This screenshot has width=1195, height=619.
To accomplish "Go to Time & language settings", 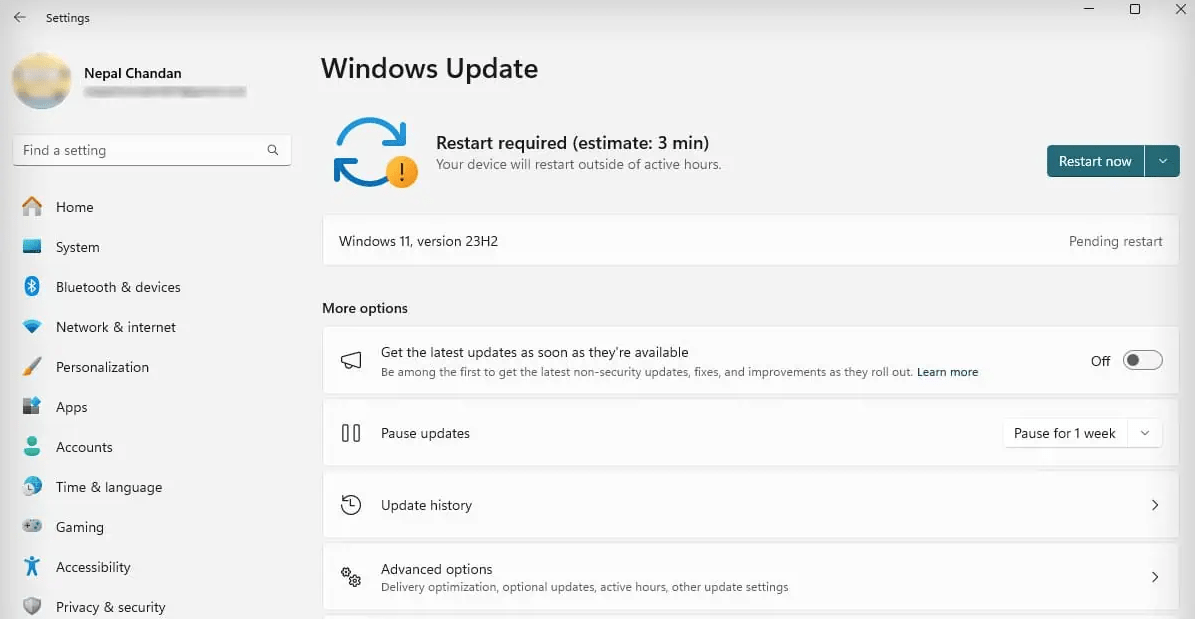I will (108, 487).
